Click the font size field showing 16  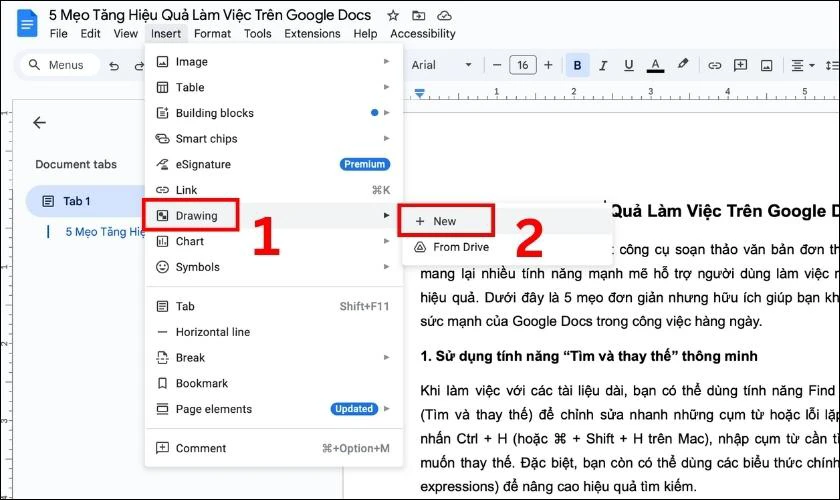[522, 65]
